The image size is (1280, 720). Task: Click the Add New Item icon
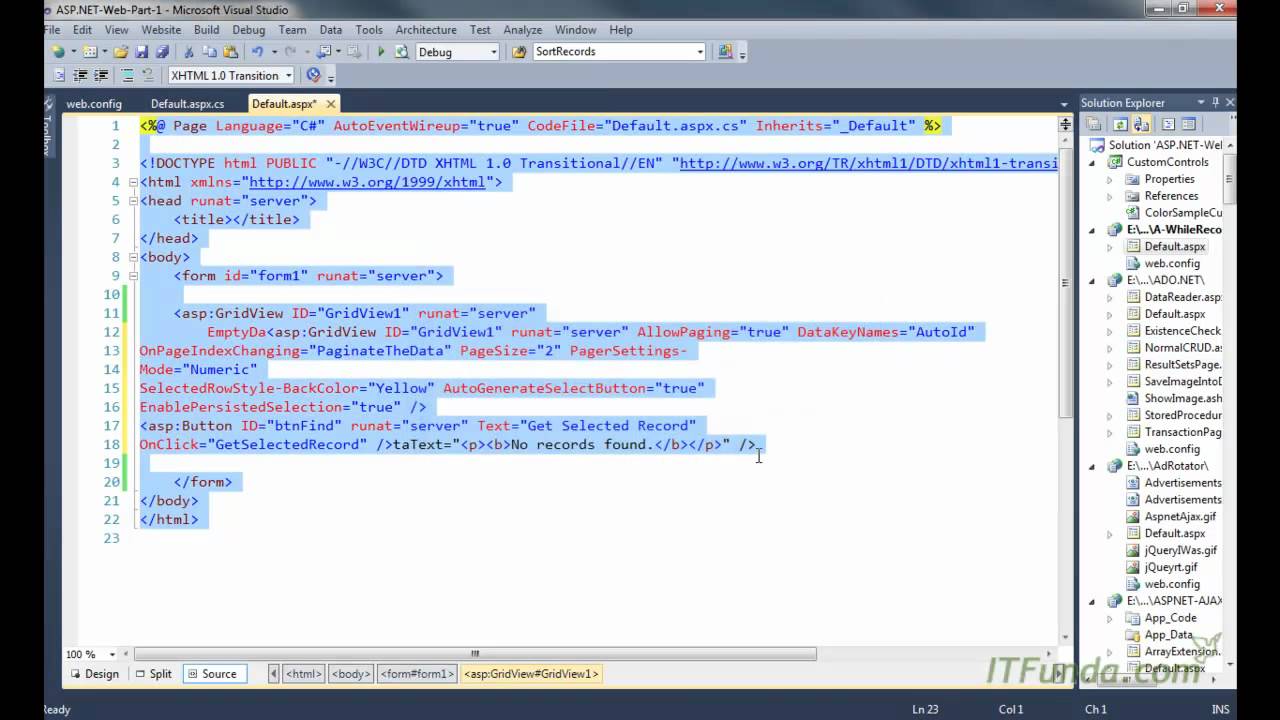tap(90, 52)
